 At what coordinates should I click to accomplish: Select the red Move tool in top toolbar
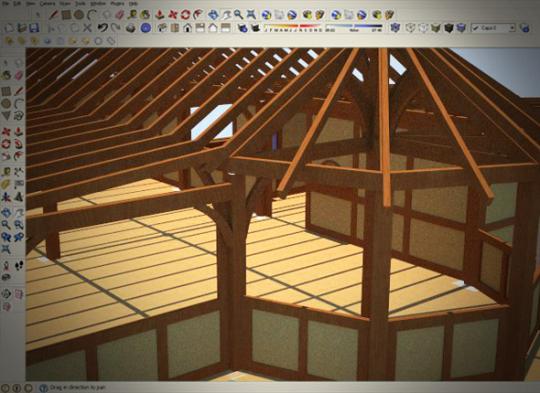[173, 15]
